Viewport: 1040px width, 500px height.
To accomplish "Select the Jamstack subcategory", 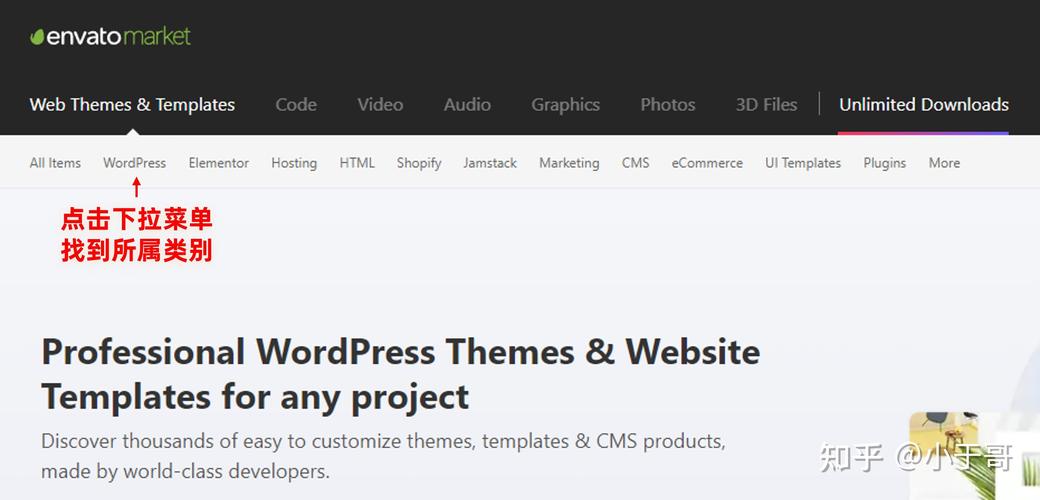I will coord(490,163).
